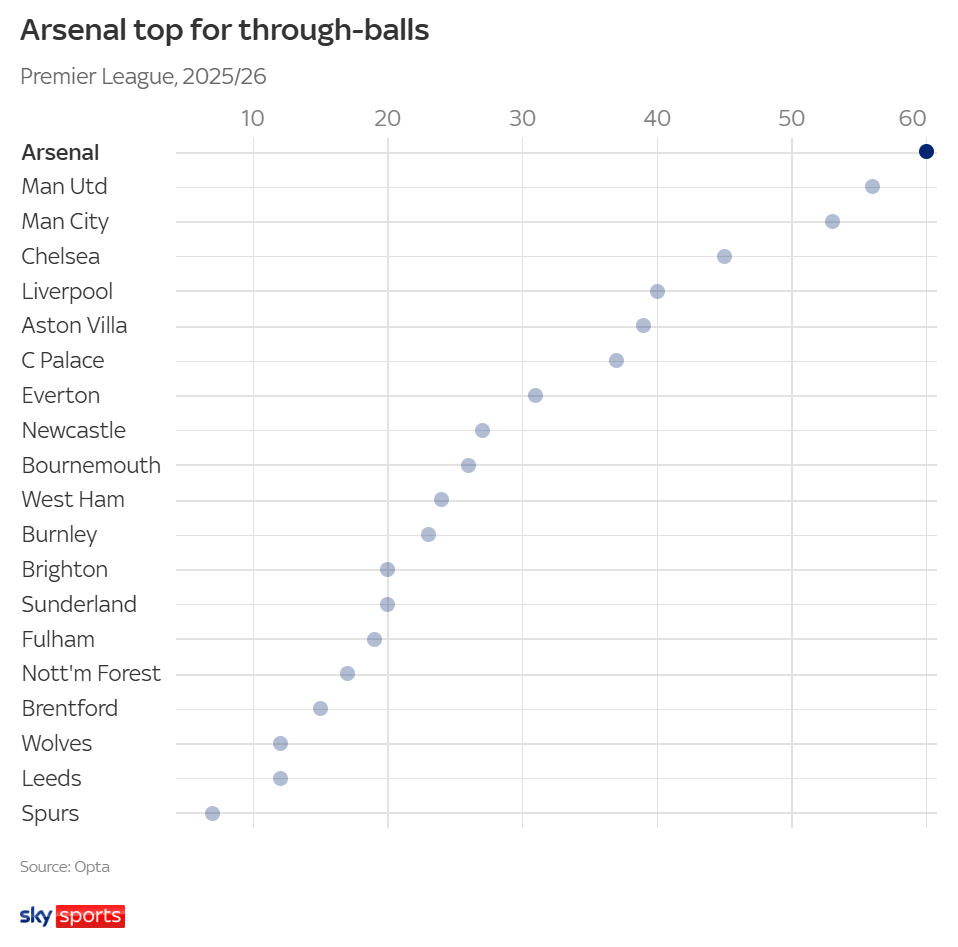Click the Man City data dot
958x947 pixels.
coord(832,221)
